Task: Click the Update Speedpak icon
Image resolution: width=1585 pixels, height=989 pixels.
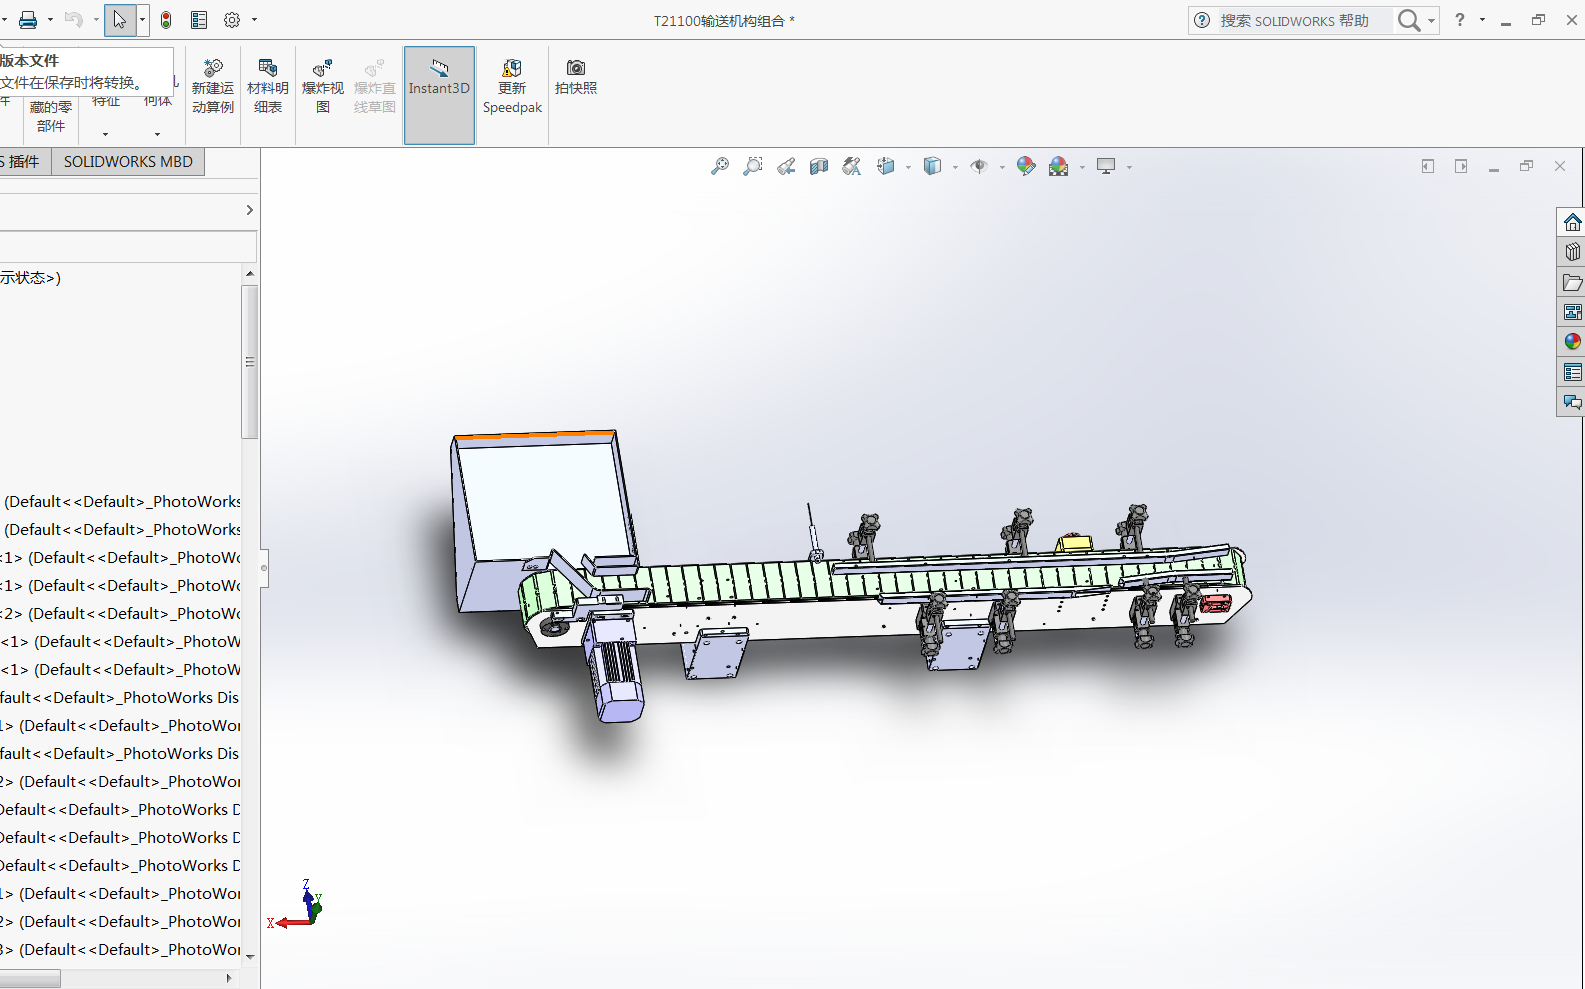Action: (512, 87)
